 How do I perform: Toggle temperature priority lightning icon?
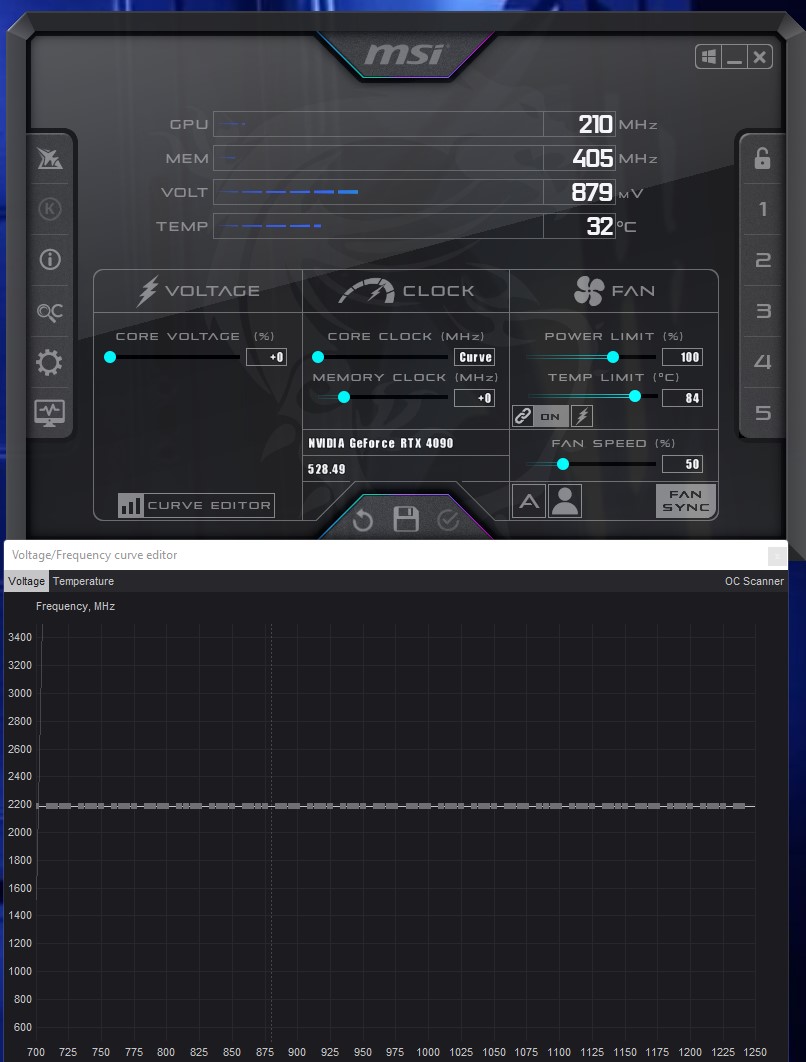pos(582,416)
